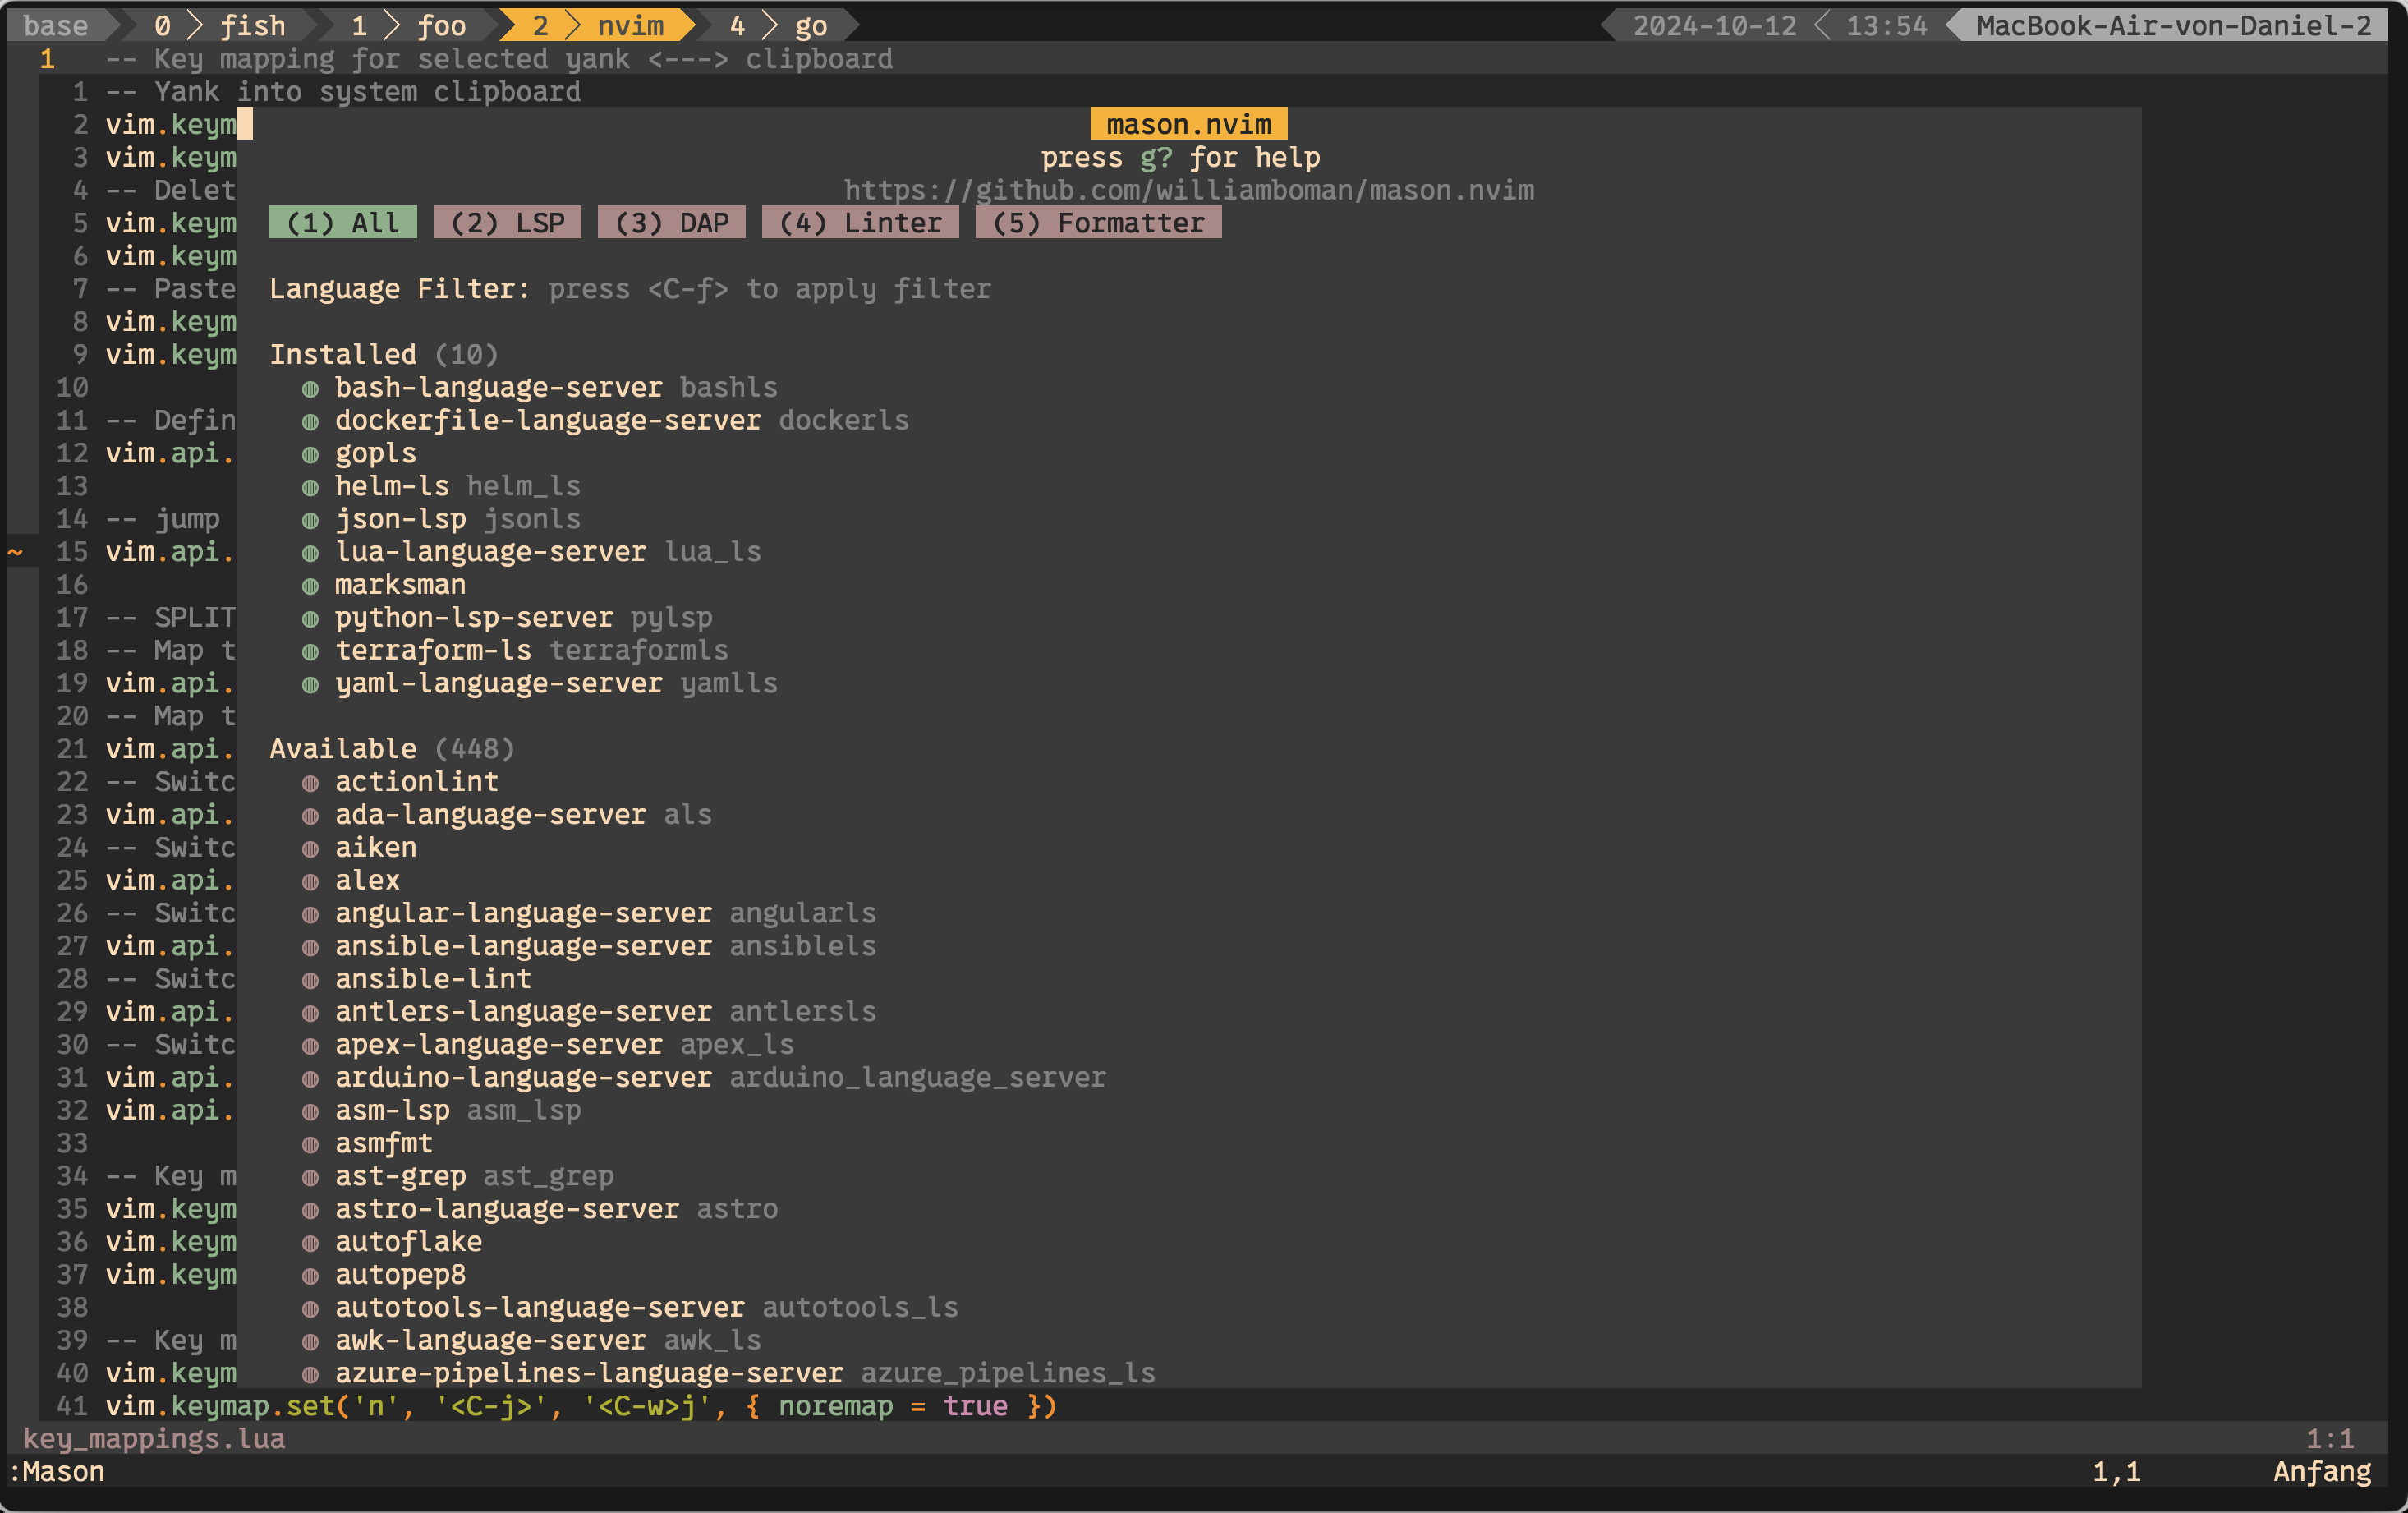The width and height of the screenshot is (2408, 1513).
Task: Select the autopep8 package name
Action: pyautogui.click(x=400, y=1274)
